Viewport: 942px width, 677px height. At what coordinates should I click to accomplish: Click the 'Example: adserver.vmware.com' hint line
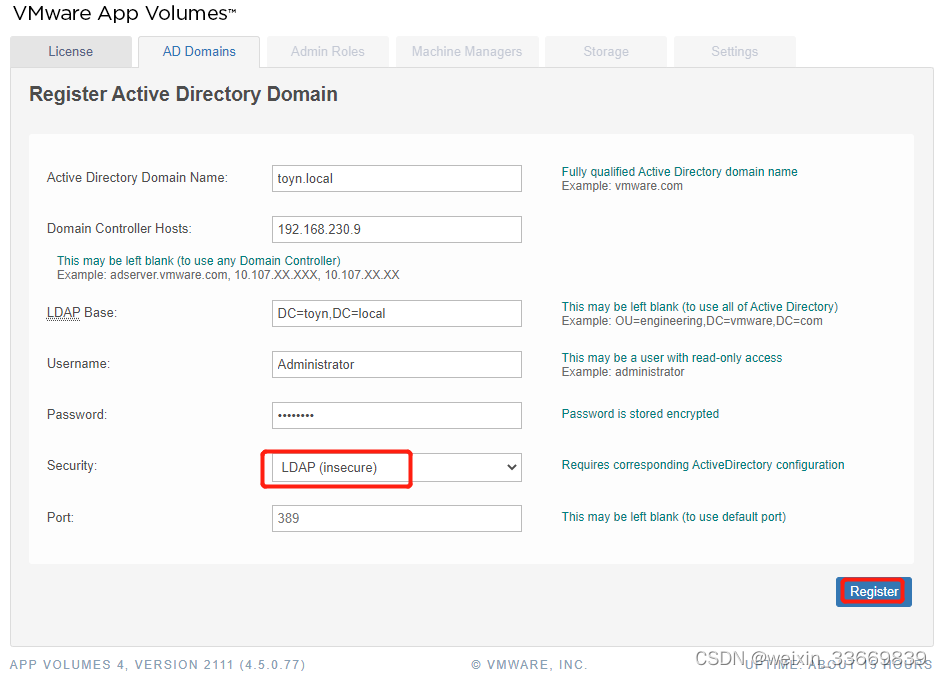tap(228, 275)
